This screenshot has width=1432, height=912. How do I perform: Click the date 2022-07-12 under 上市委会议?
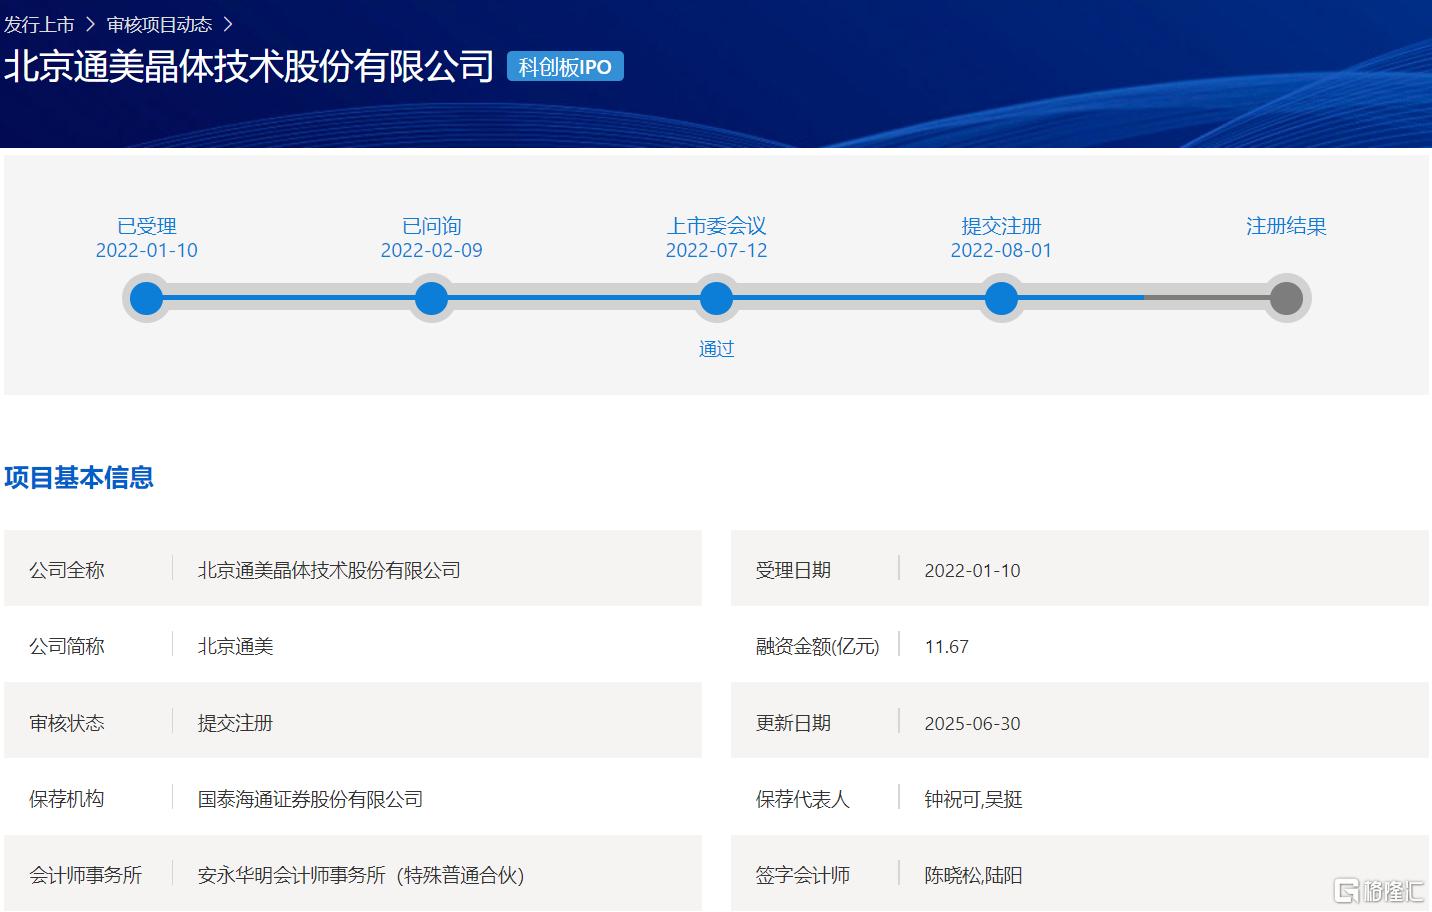(x=716, y=251)
